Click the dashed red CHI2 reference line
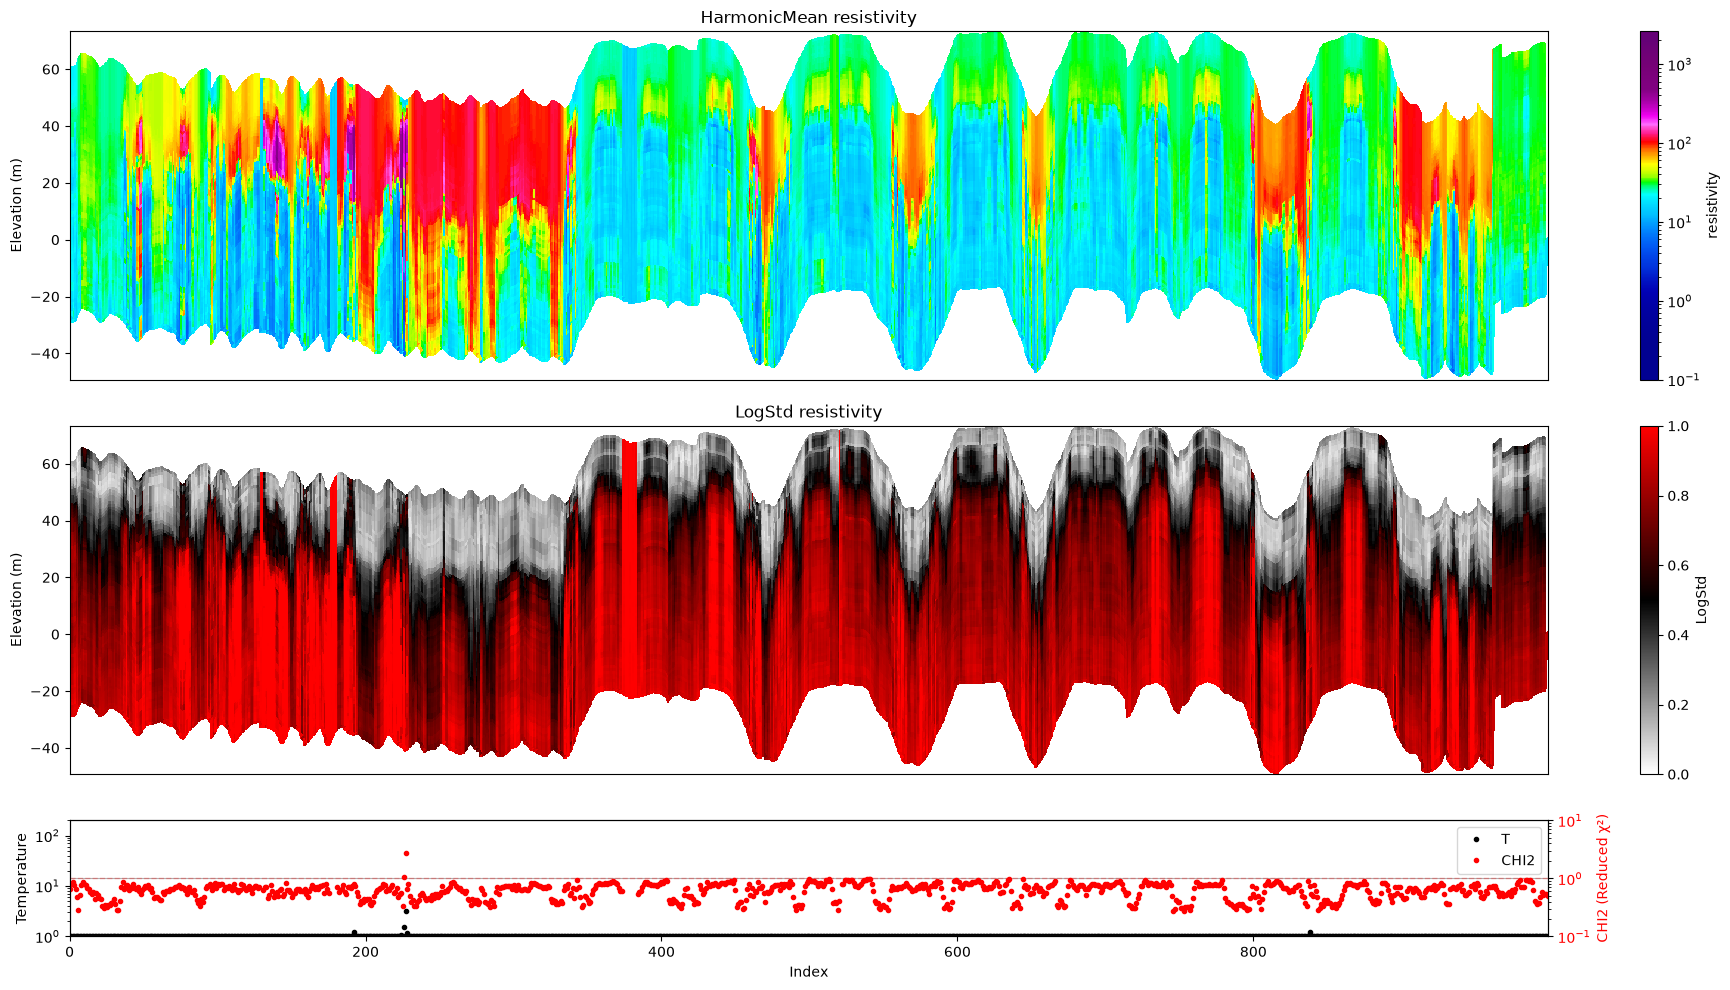 pyautogui.click(x=808, y=879)
